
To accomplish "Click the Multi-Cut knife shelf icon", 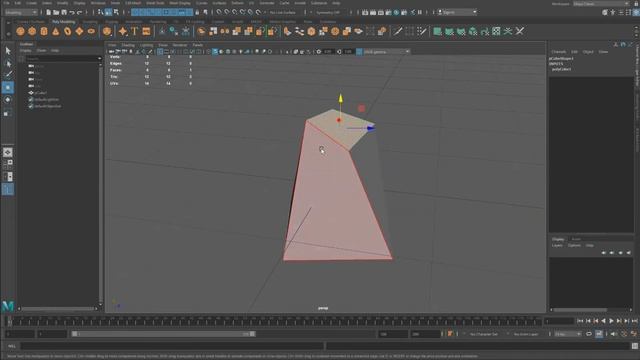I will pyautogui.click(x=398, y=31).
